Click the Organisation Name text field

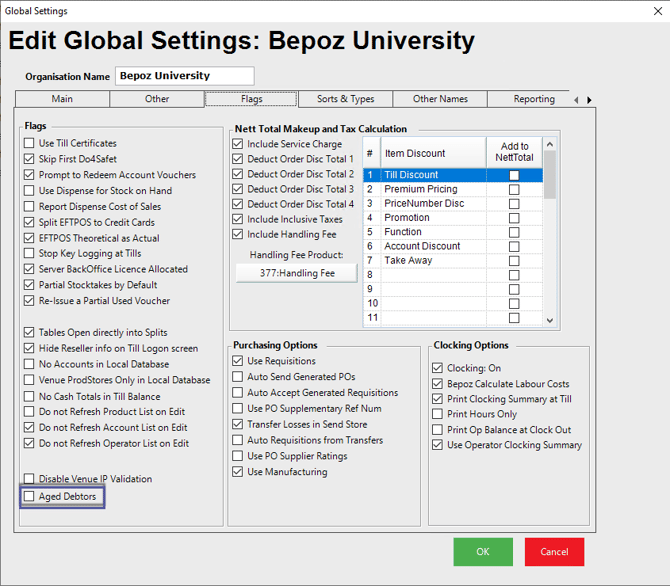184,76
